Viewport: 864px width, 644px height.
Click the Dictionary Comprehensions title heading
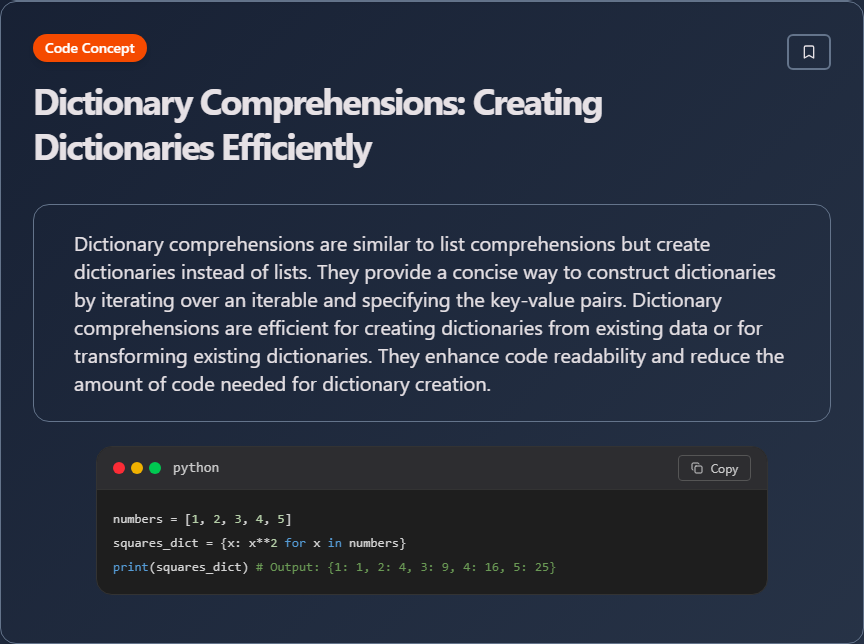pos(318,103)
